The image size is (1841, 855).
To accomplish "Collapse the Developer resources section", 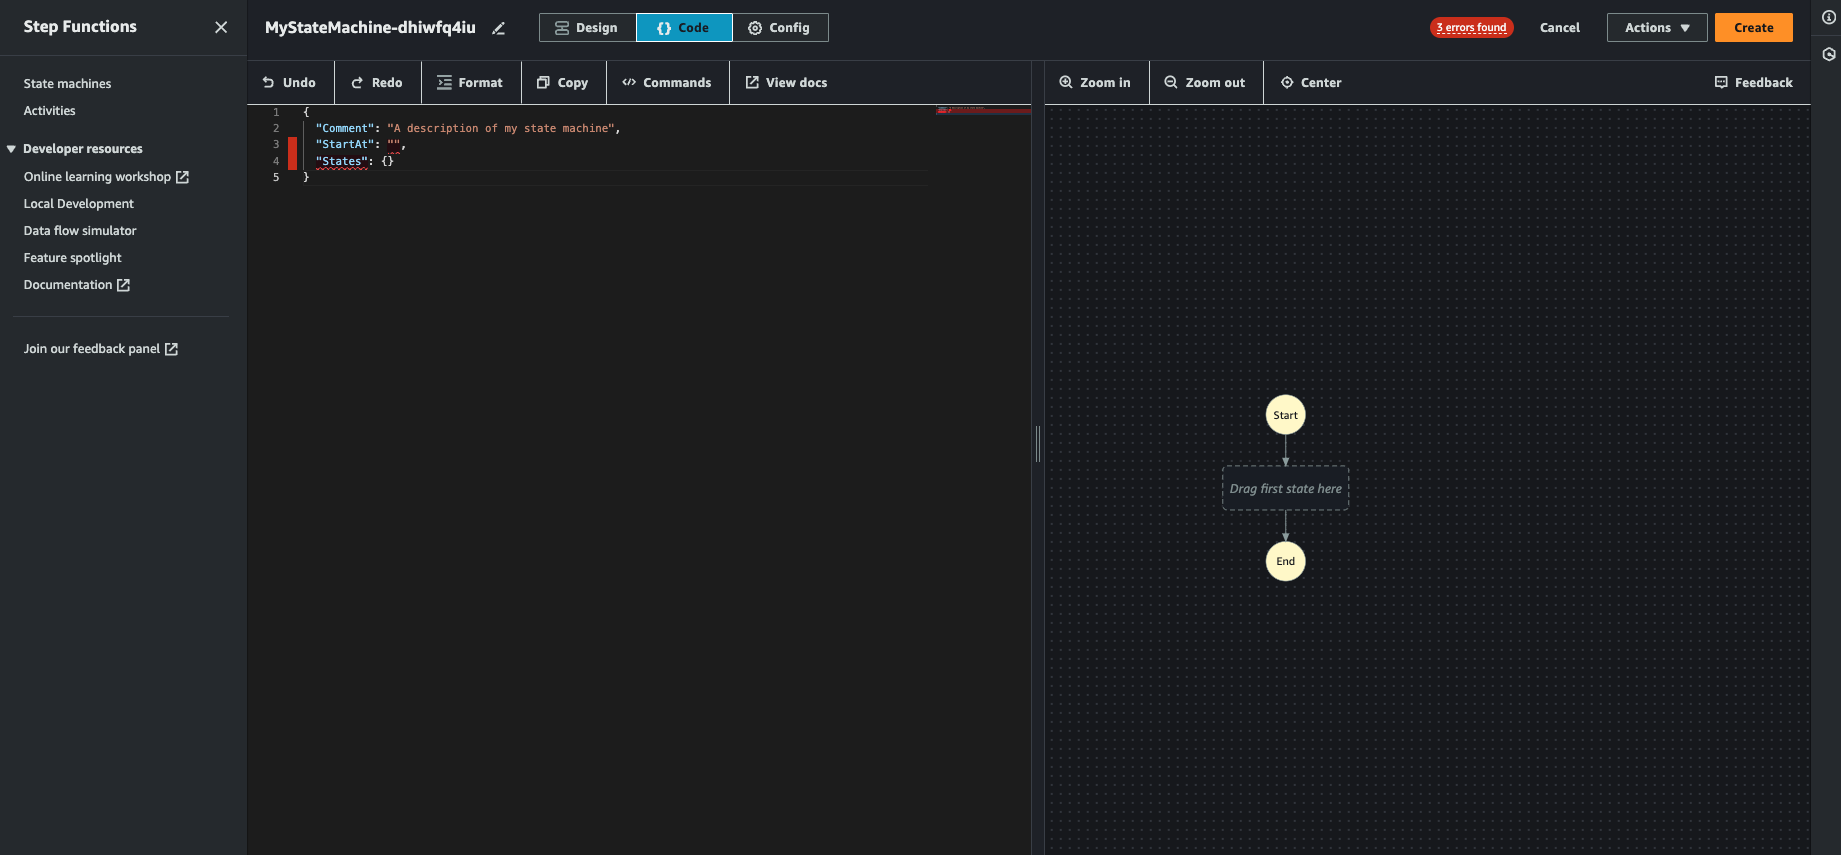I will 12,149.
